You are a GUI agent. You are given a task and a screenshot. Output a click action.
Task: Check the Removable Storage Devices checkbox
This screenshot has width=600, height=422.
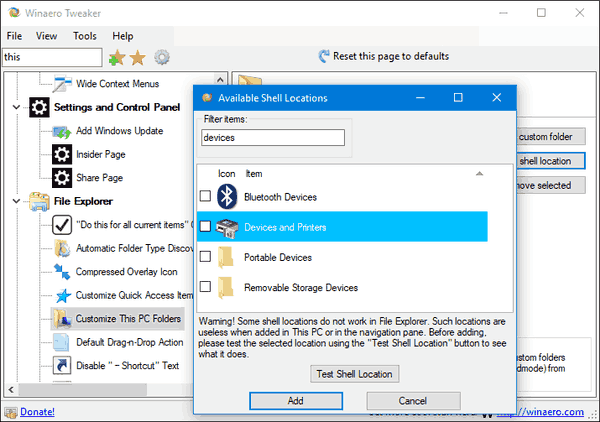point(205,286)
